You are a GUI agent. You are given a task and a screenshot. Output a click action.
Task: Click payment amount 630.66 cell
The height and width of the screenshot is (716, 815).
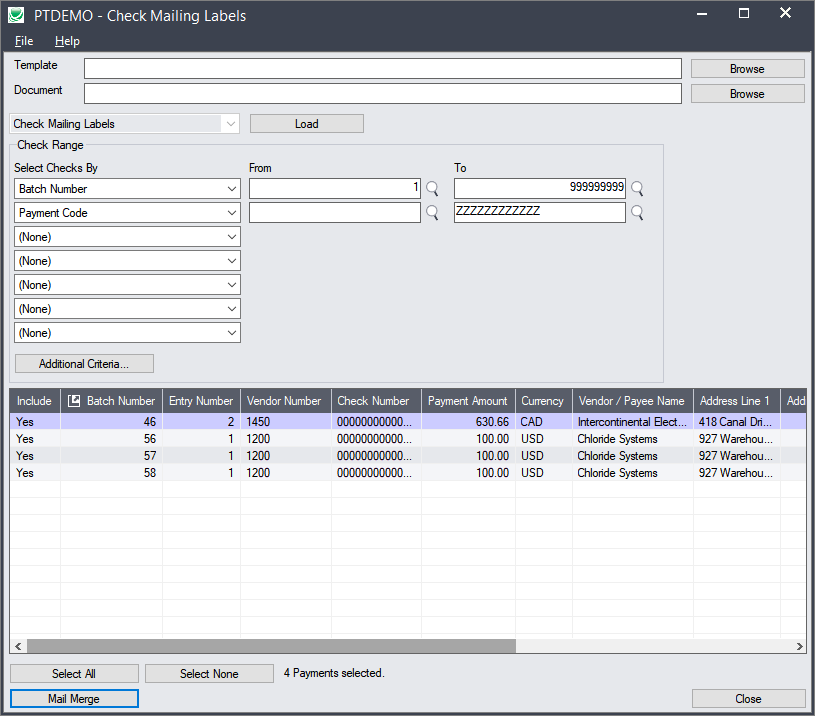pyautogui.click(x=468, y=421)
